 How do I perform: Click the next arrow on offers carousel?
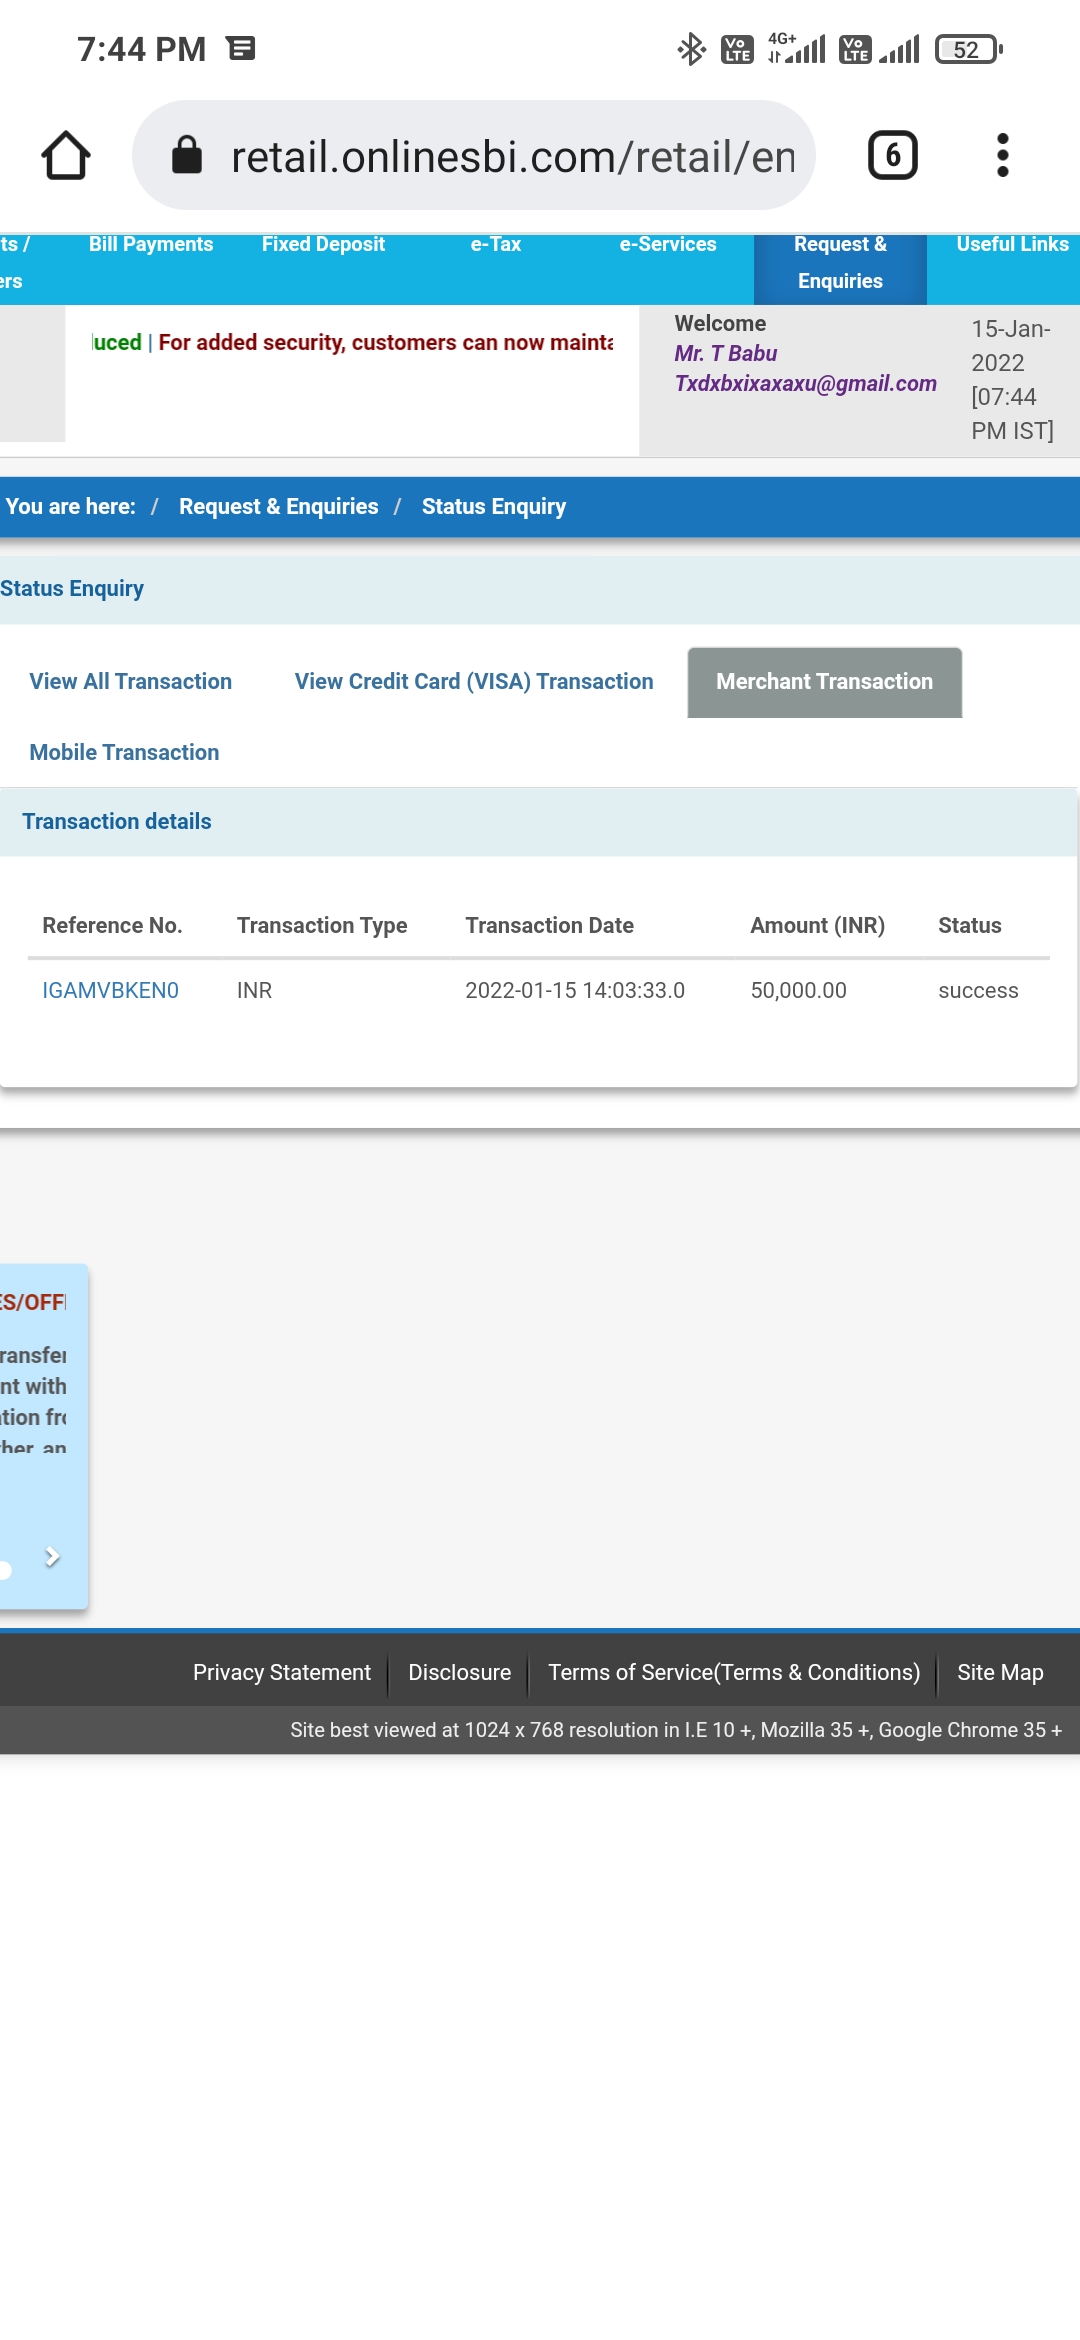click(52, 1557)
